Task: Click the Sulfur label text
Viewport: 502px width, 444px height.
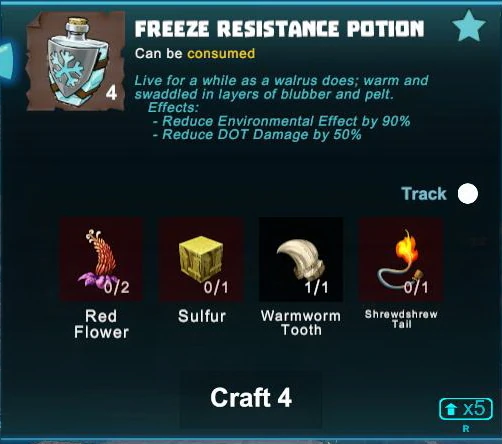Action: (202, 316)
